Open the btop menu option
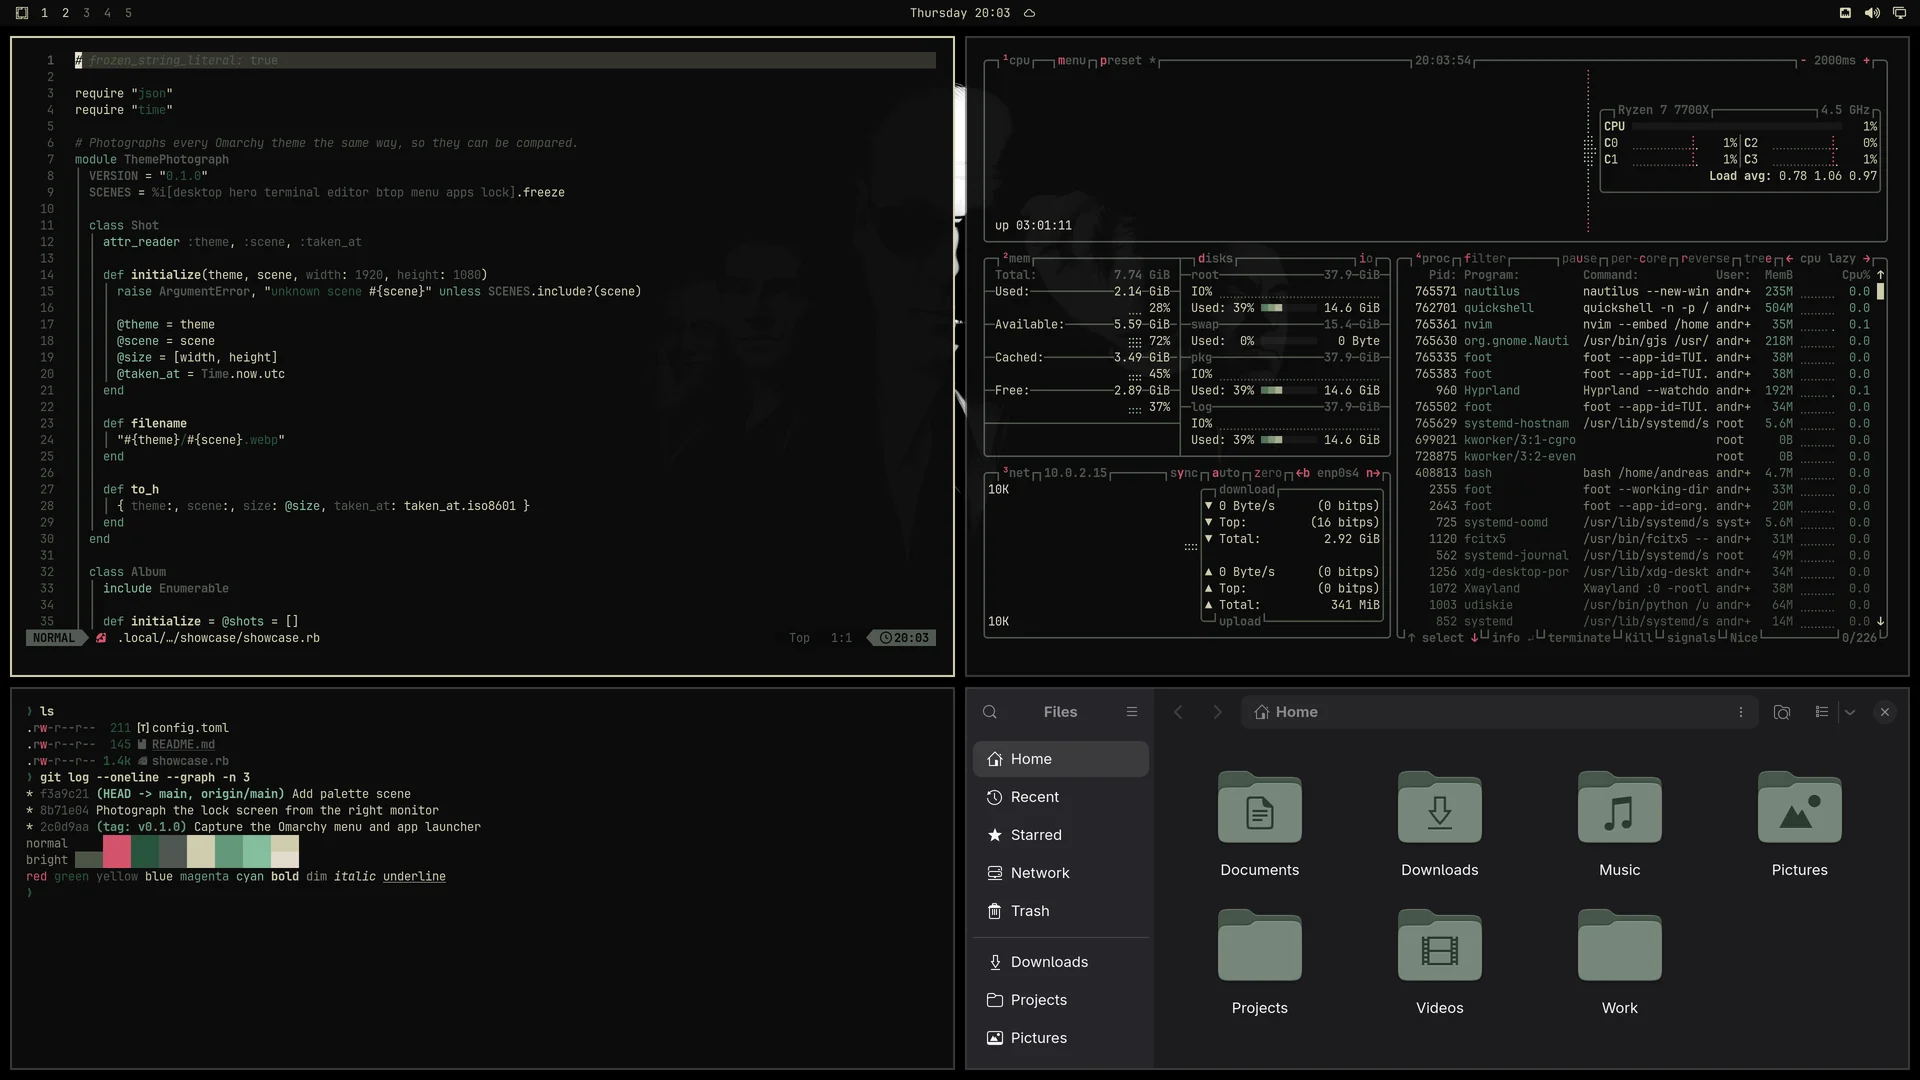Image resolution: width=1920 pixels, height=1080 pixels. click(1071, 61)
